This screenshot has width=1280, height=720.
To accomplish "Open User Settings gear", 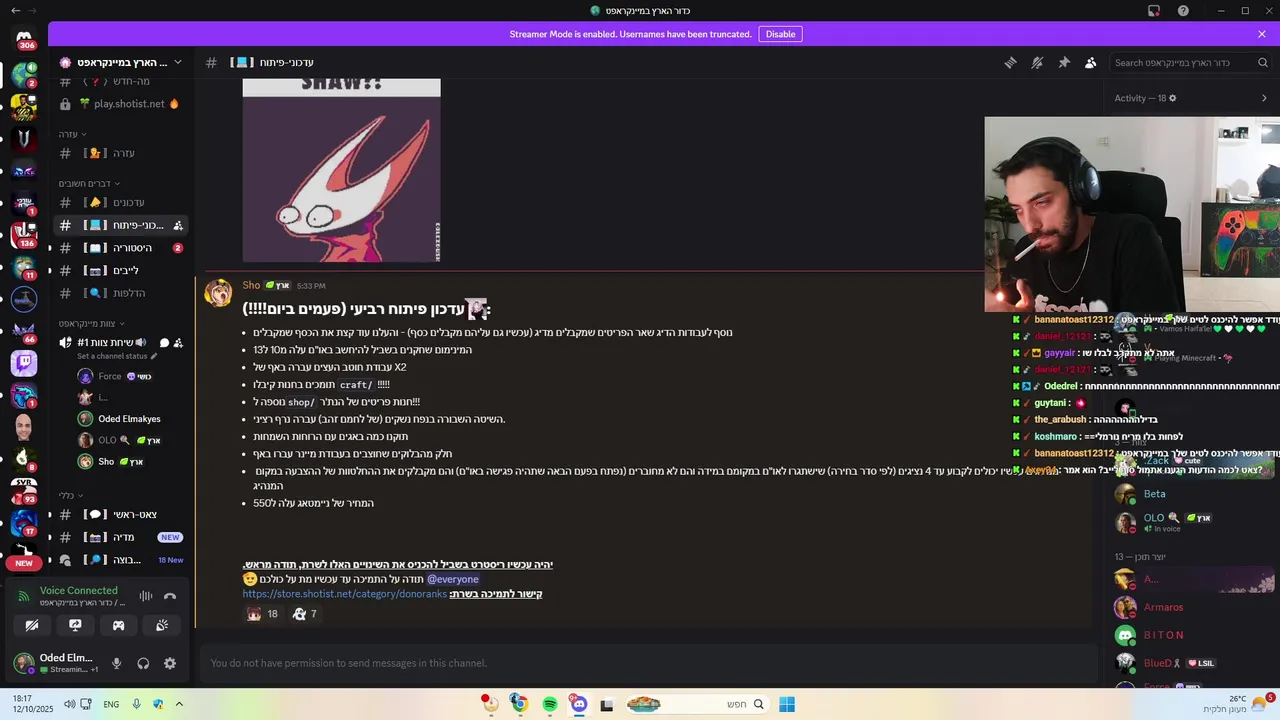I will pos(170,663).
